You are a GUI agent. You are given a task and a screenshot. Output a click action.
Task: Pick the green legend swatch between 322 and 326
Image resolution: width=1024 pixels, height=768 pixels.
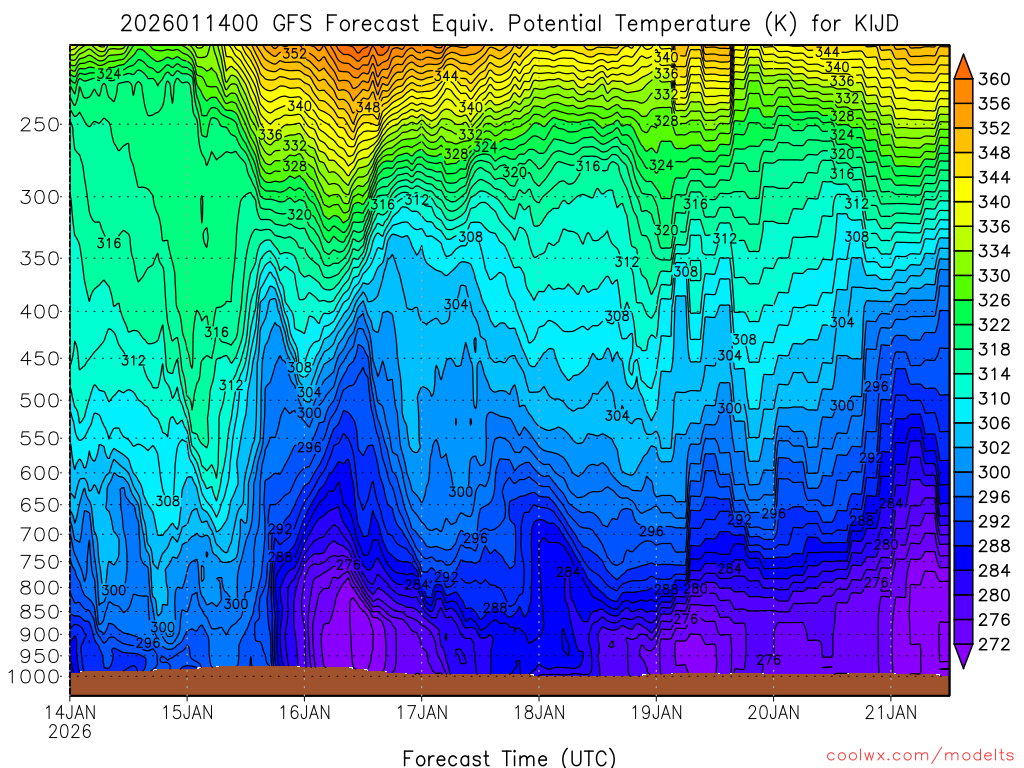pos(963,313)
